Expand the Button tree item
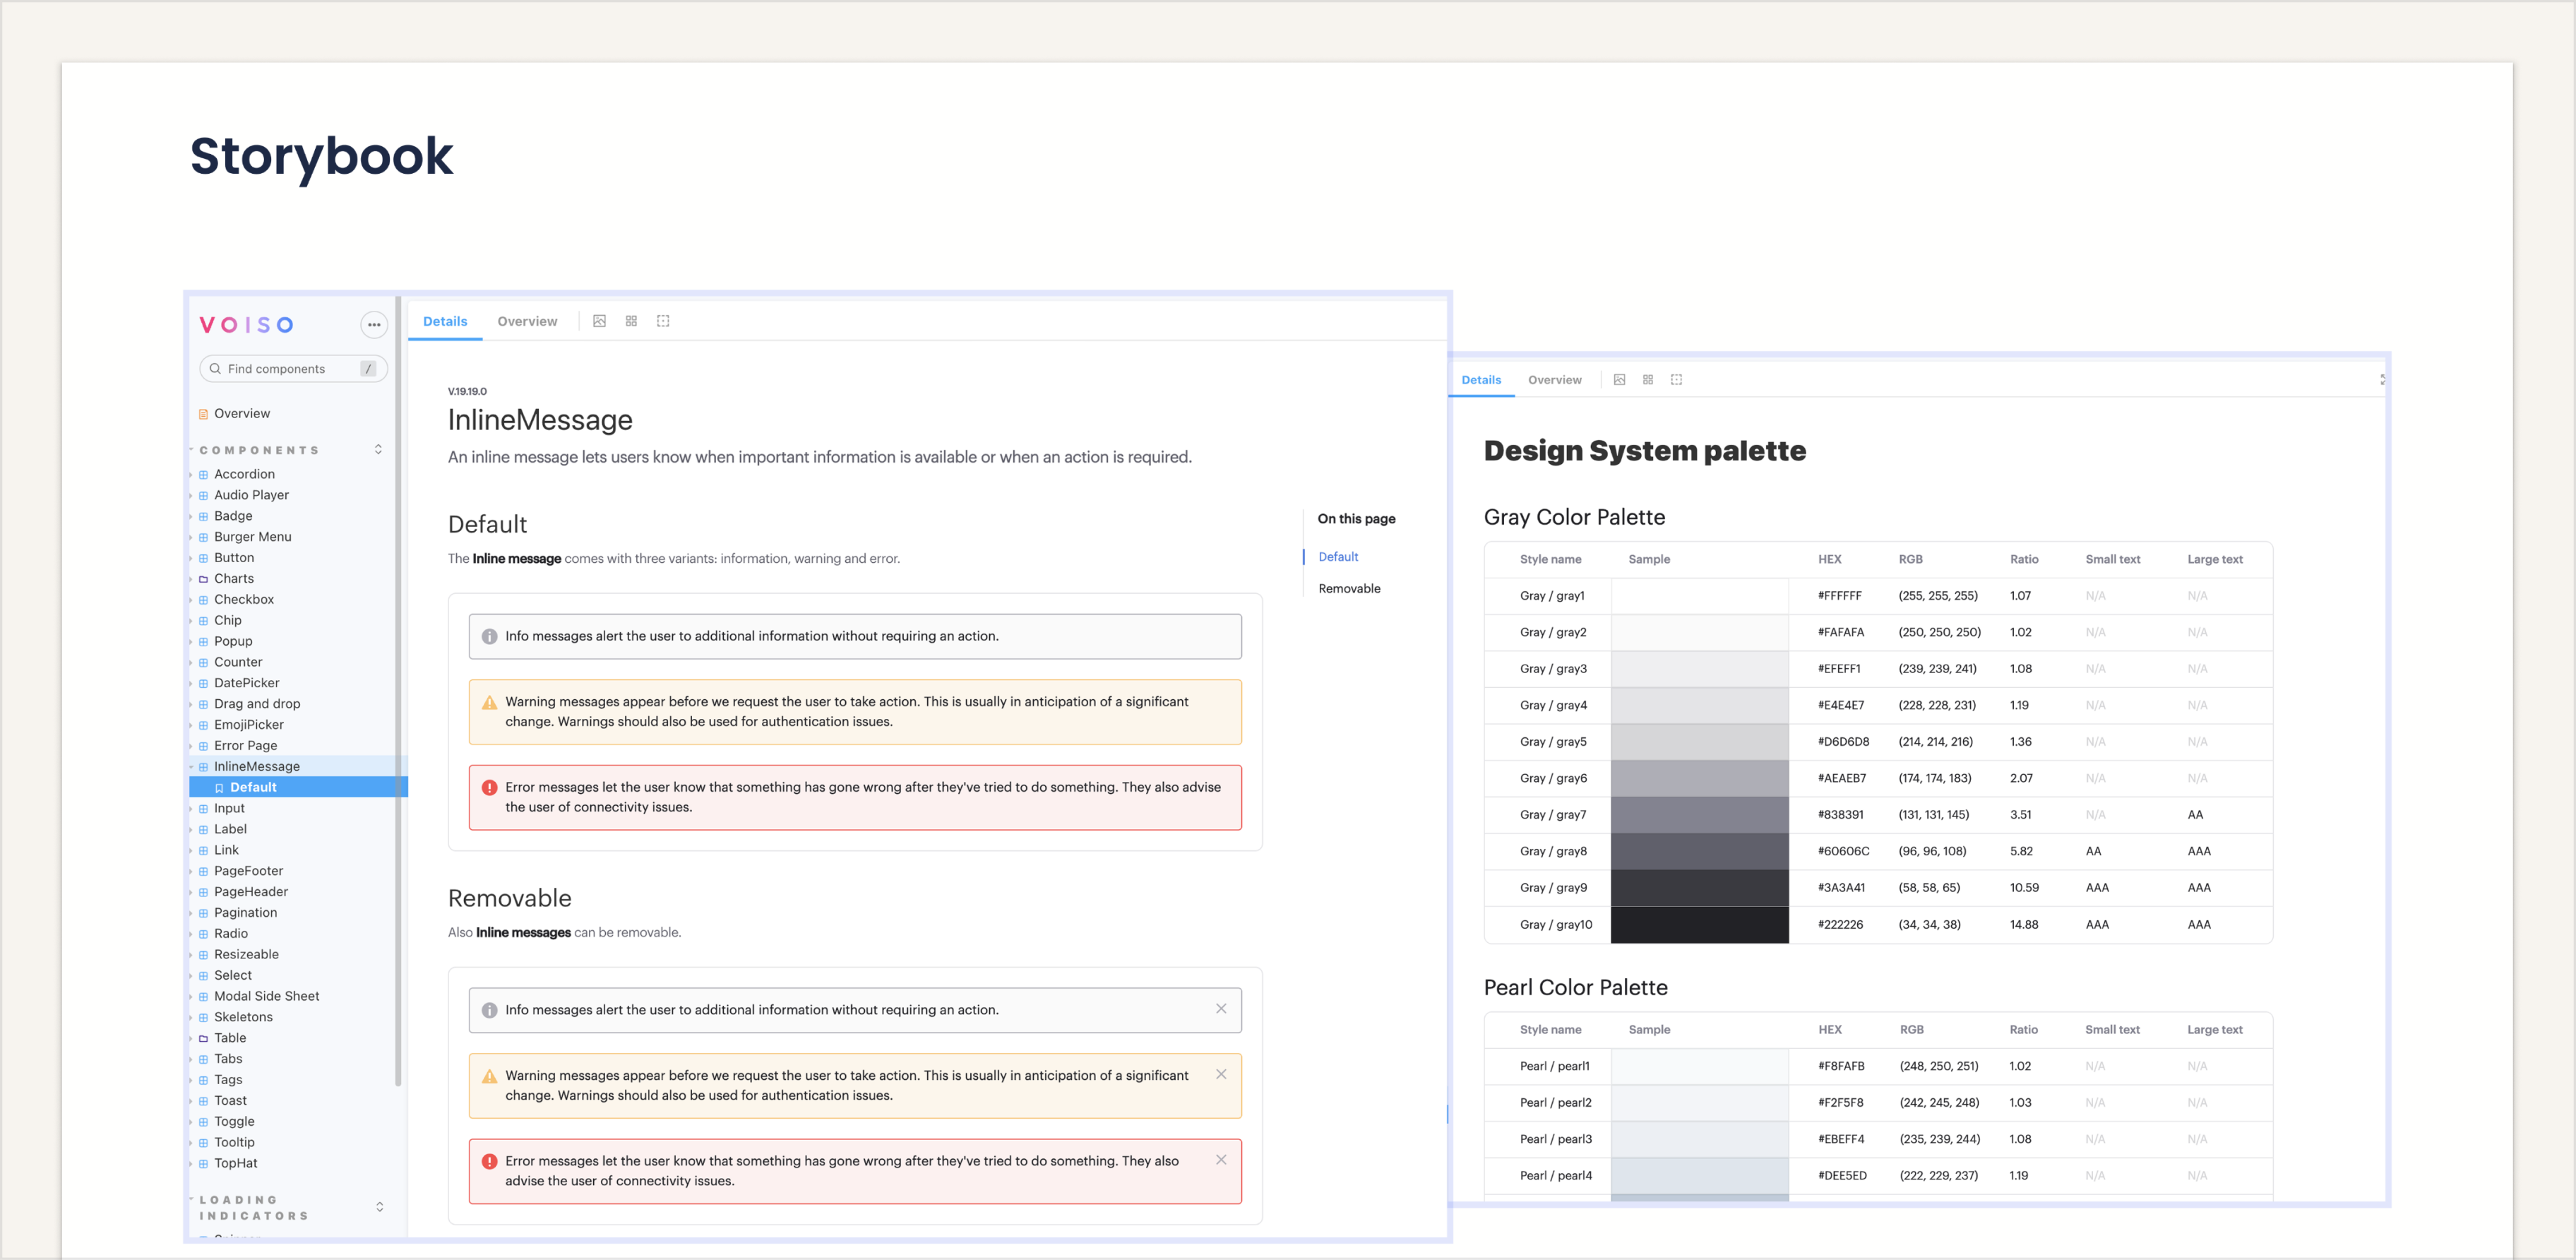 [191, 558]
